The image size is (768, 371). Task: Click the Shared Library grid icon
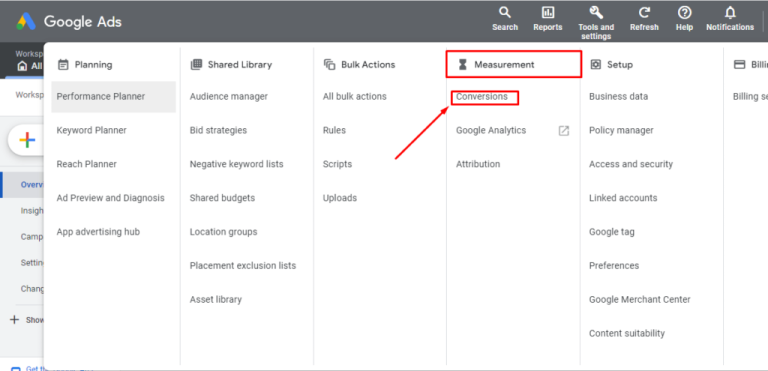click(196, 64)
